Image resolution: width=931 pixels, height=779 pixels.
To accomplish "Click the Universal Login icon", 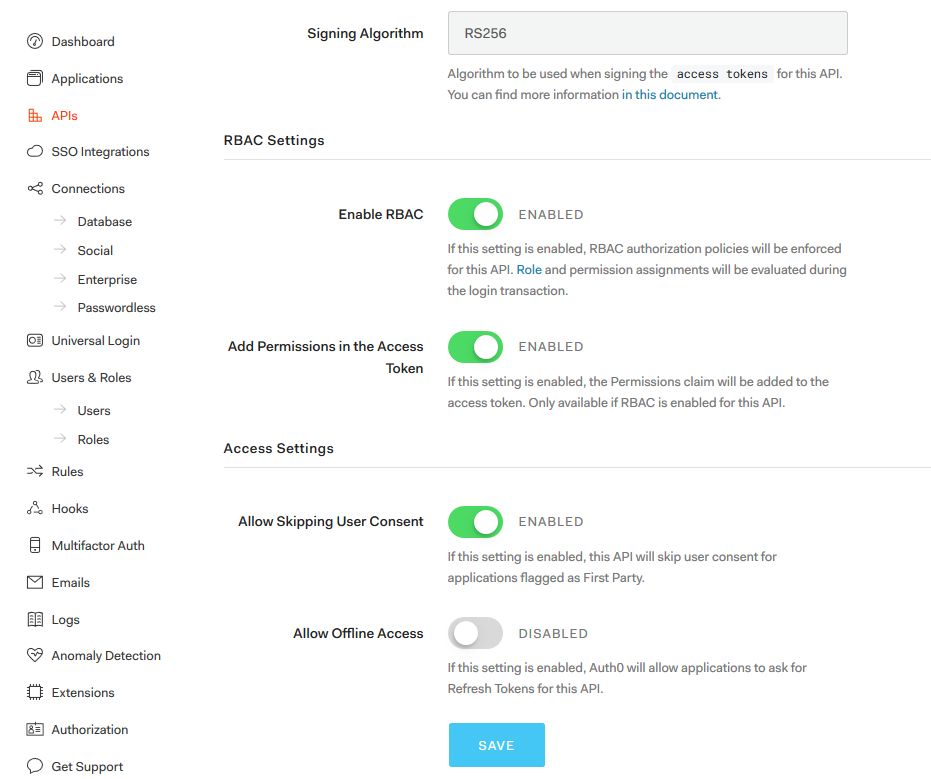I will pos(35,341).
